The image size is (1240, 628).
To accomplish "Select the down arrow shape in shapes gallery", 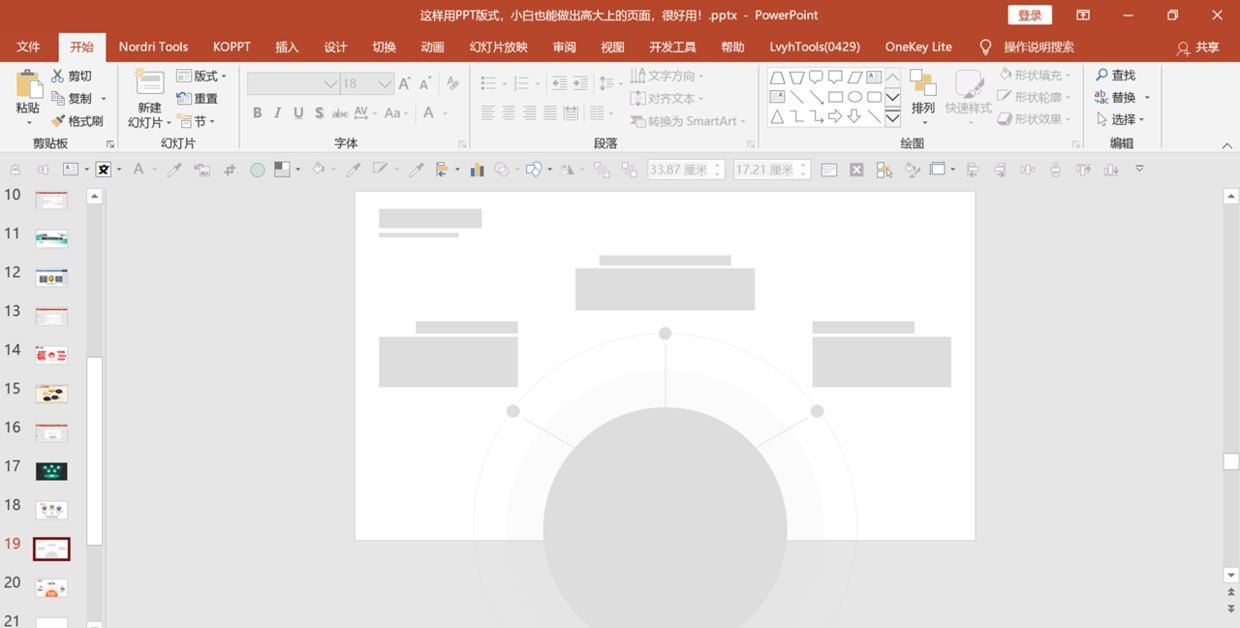I will click(855, 116).
